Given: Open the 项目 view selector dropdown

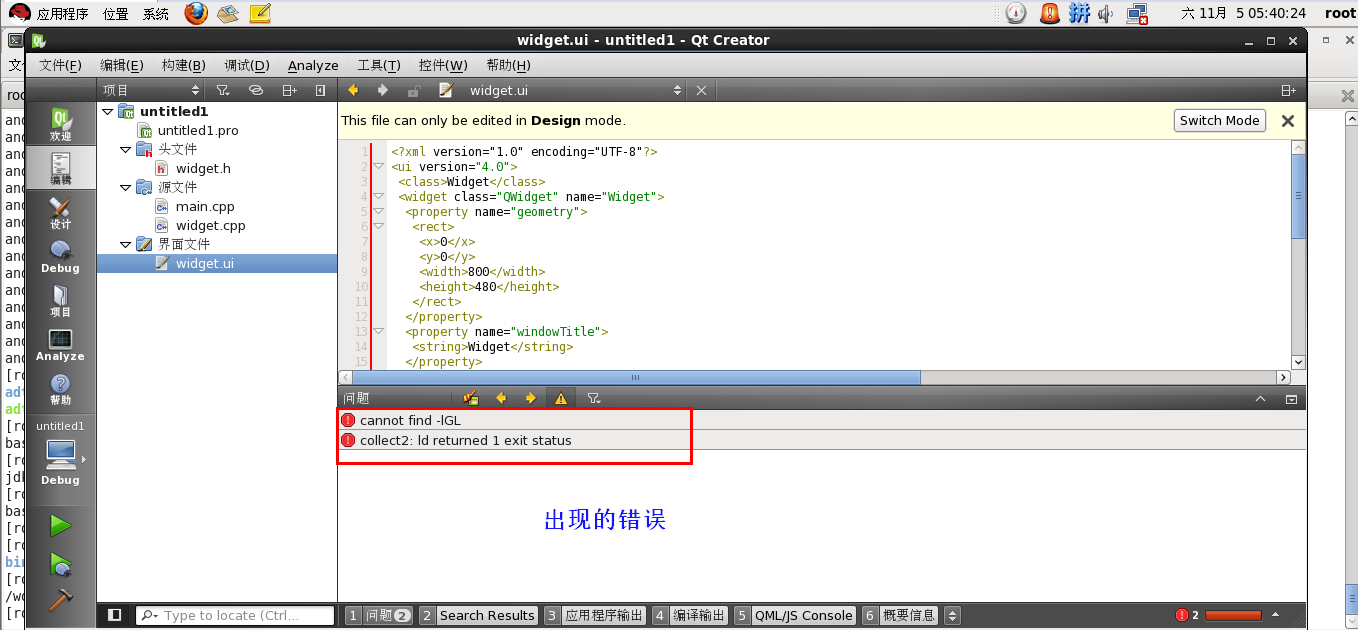Looking at the screenshot, I should (151, 90).
